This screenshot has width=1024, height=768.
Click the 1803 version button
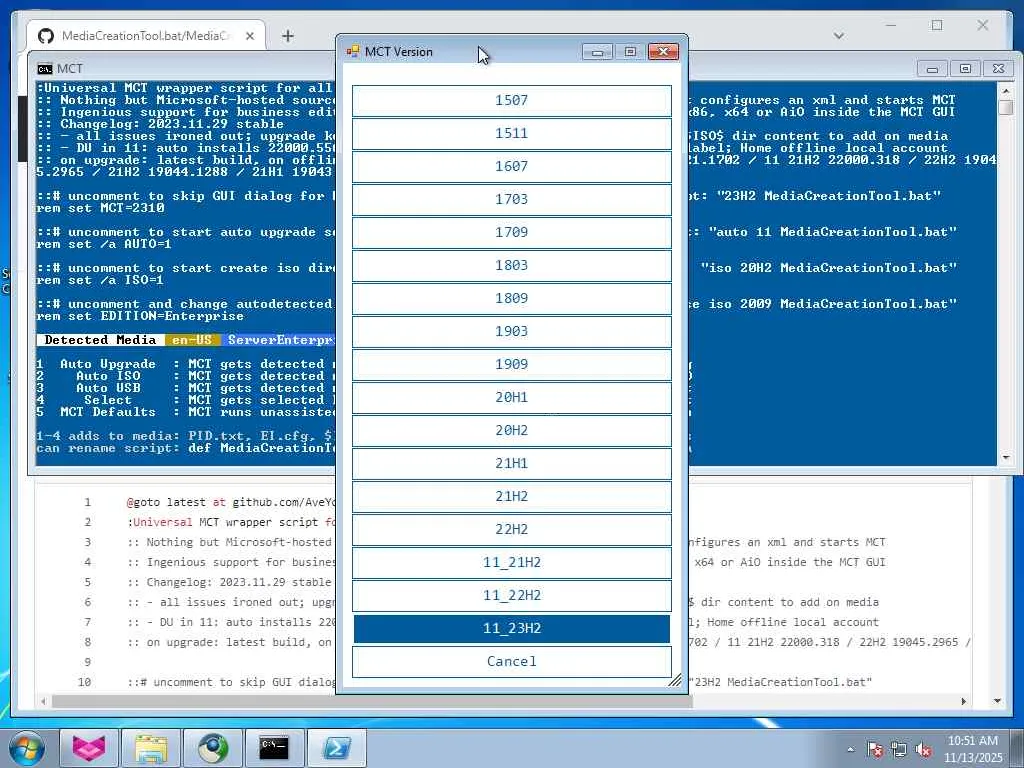511,266
